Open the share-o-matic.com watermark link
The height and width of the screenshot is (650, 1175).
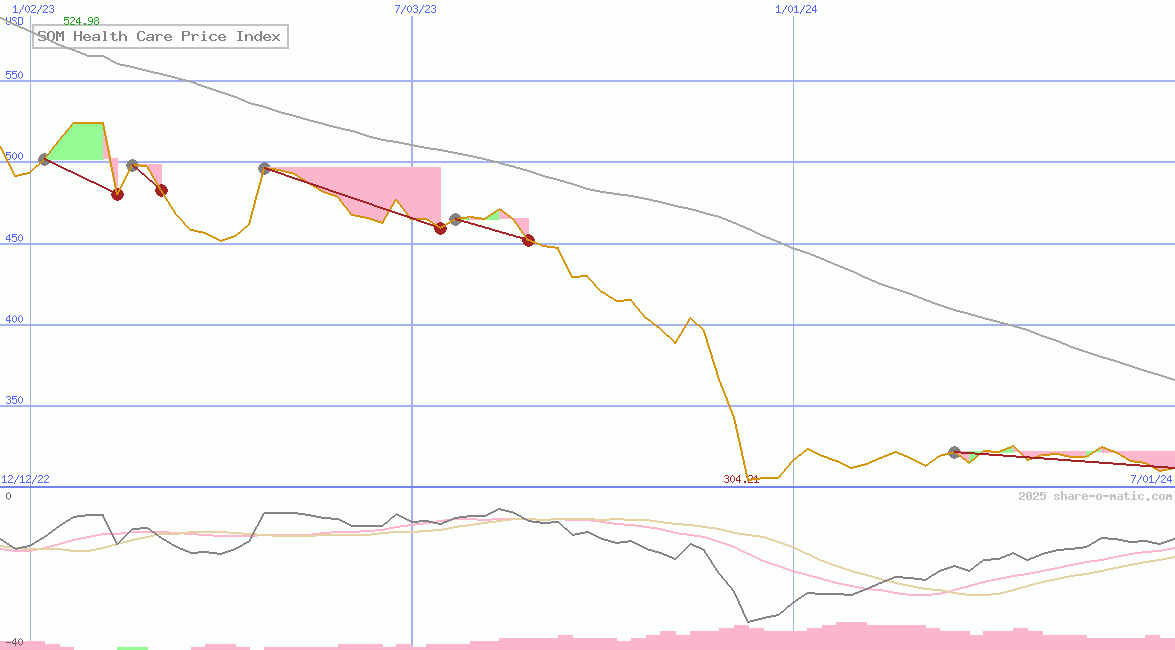1095,496
